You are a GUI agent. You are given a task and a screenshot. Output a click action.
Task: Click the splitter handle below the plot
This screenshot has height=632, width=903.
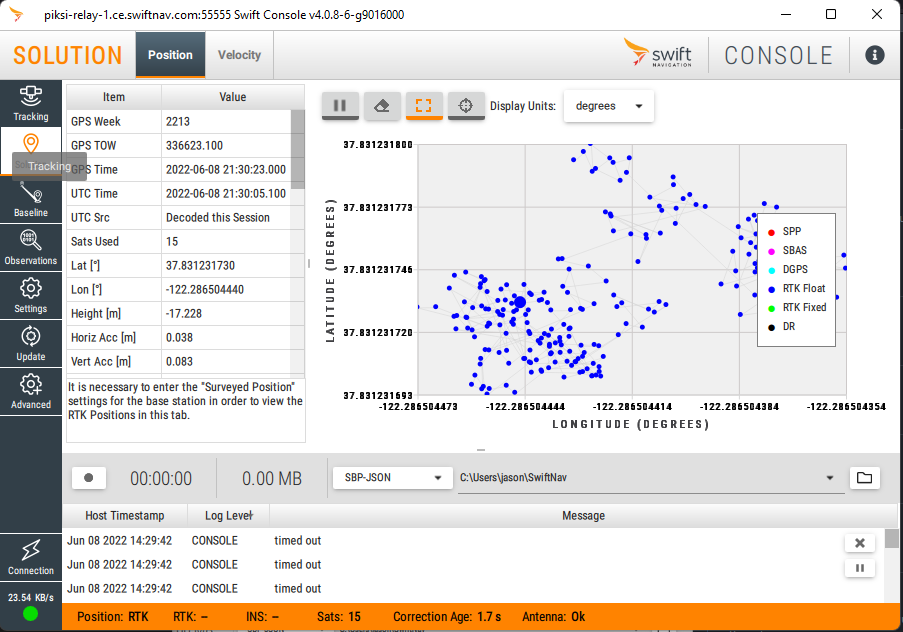coord(481,449)
